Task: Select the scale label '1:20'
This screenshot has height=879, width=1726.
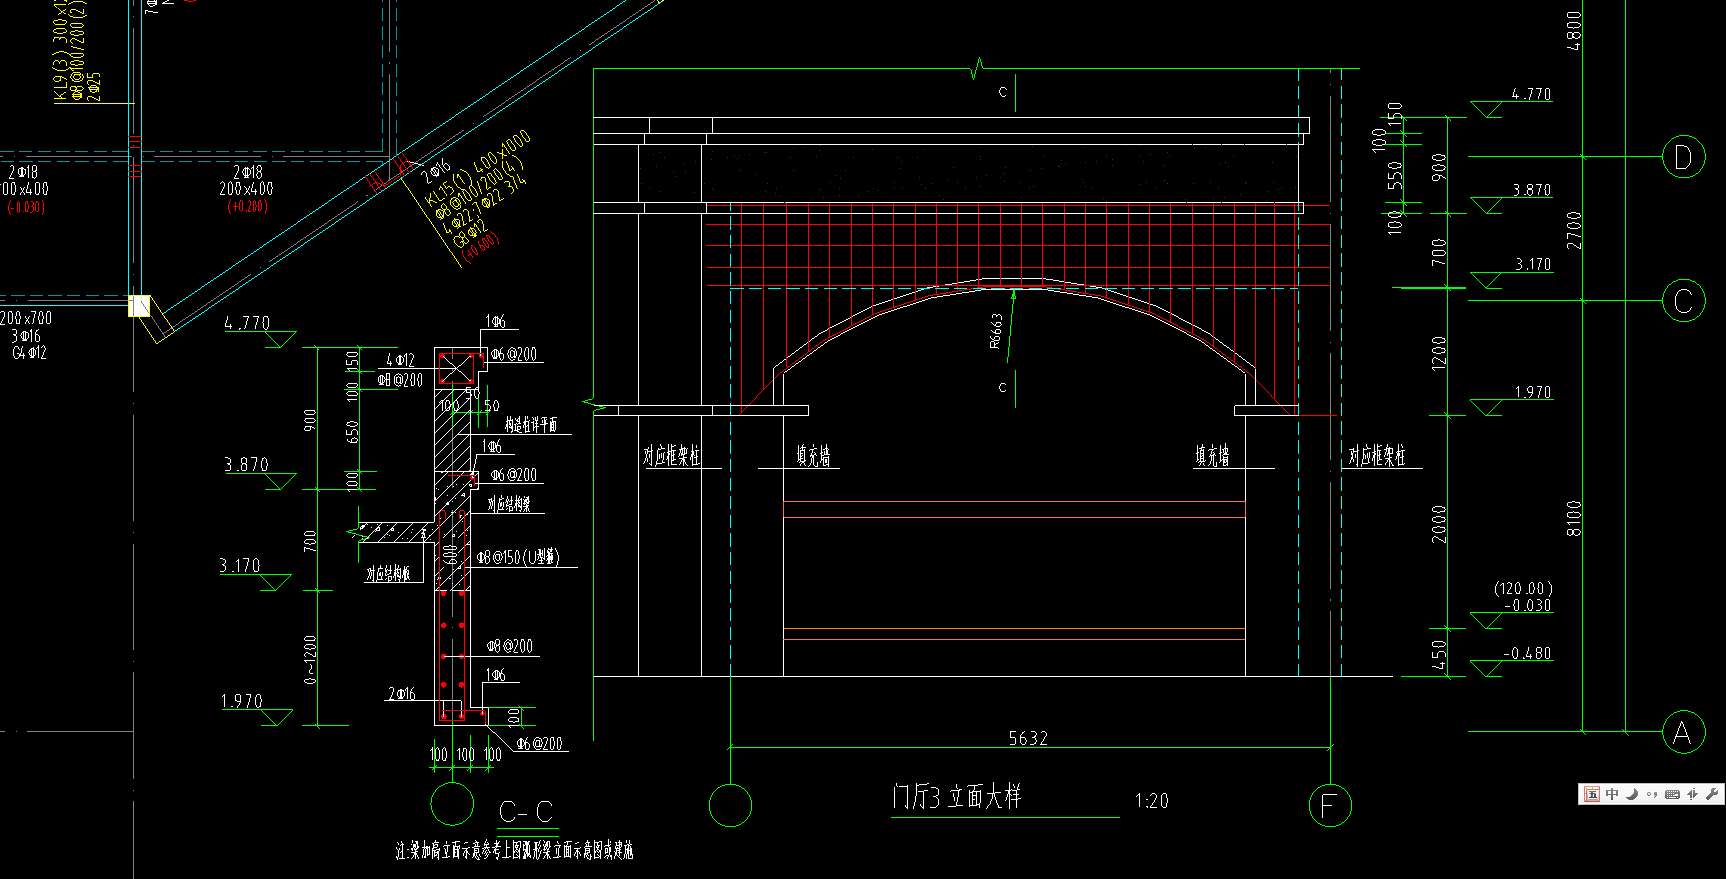Action: (x=1151, y=801)
